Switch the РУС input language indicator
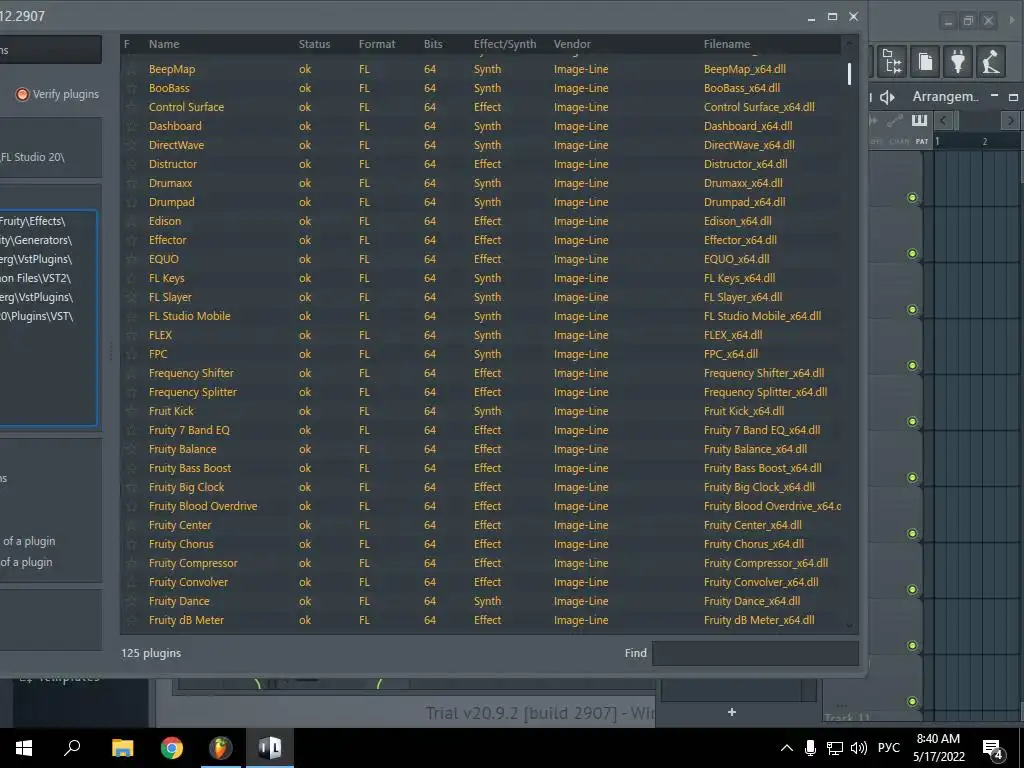Image resolution: width=1024 pixels, height=768 pixels. 888,748
